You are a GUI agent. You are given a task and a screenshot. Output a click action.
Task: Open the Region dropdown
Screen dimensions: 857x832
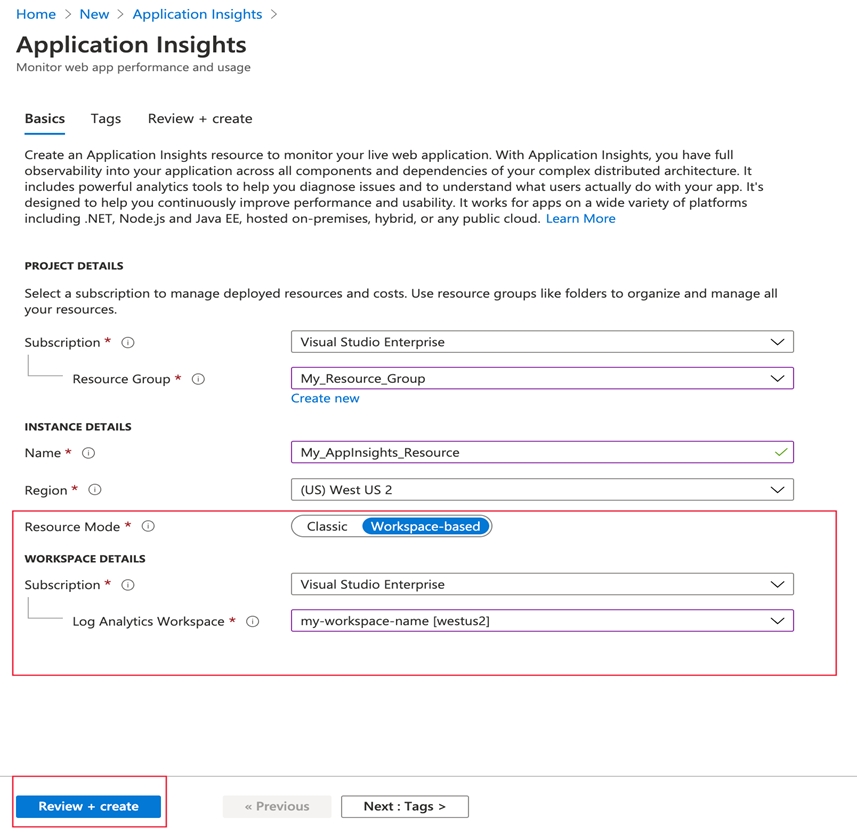coord(541,490)
